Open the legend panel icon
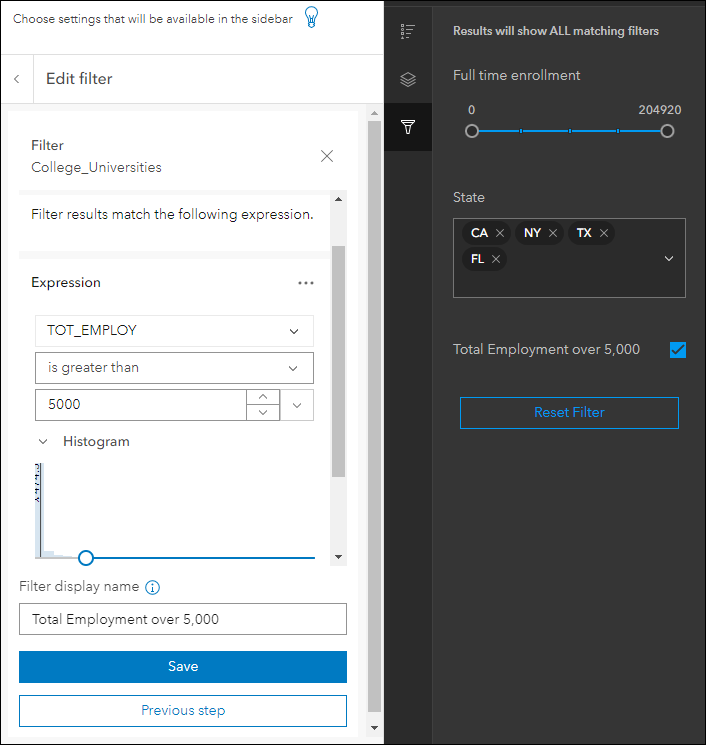Image resolution: width=706 pixels, height=745 pixels. point(408,31)
